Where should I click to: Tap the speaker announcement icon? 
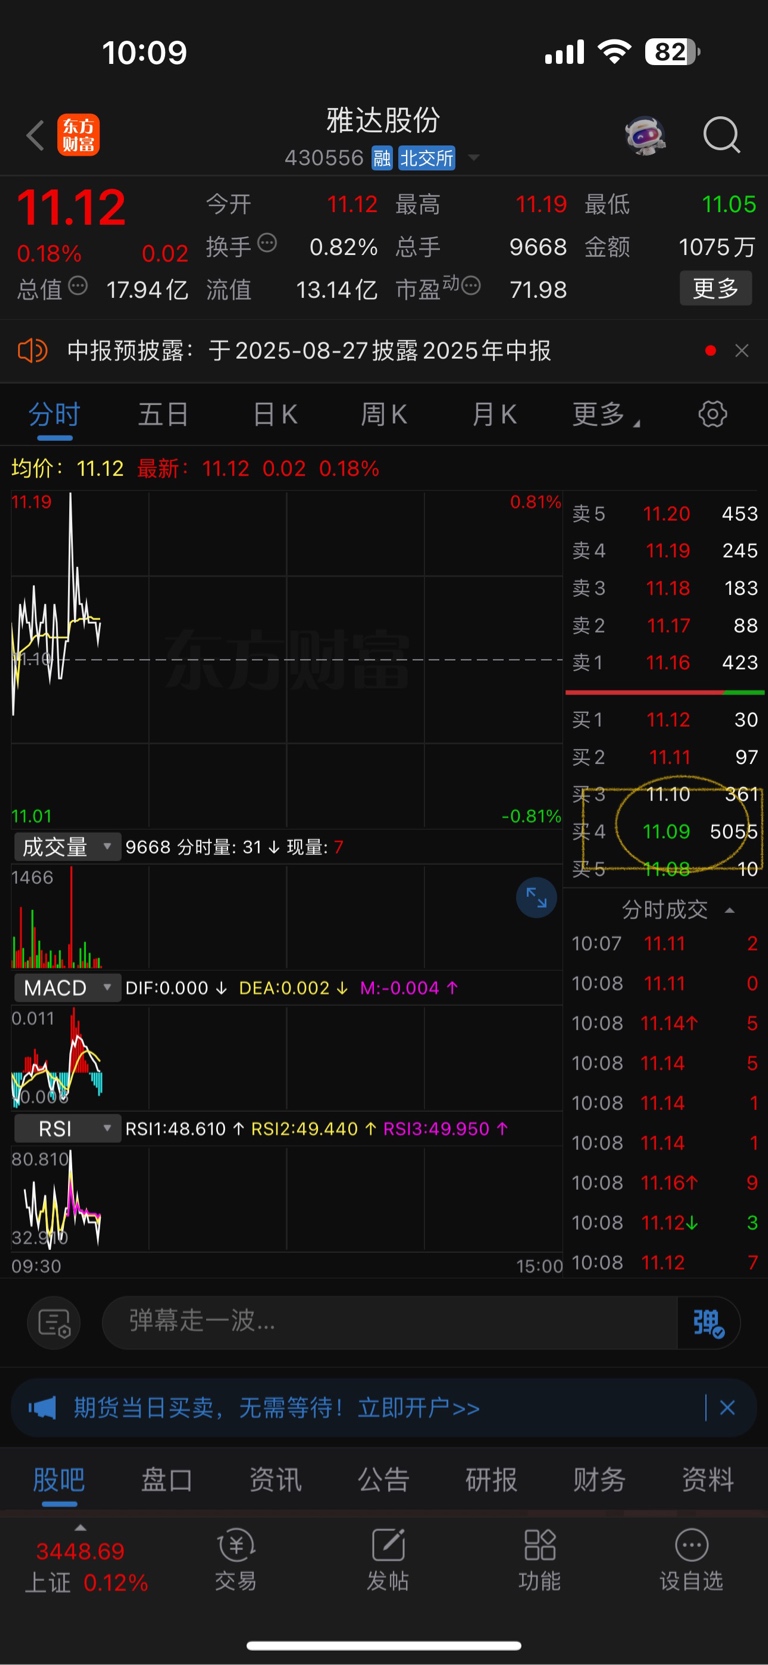tap(33, 351)
